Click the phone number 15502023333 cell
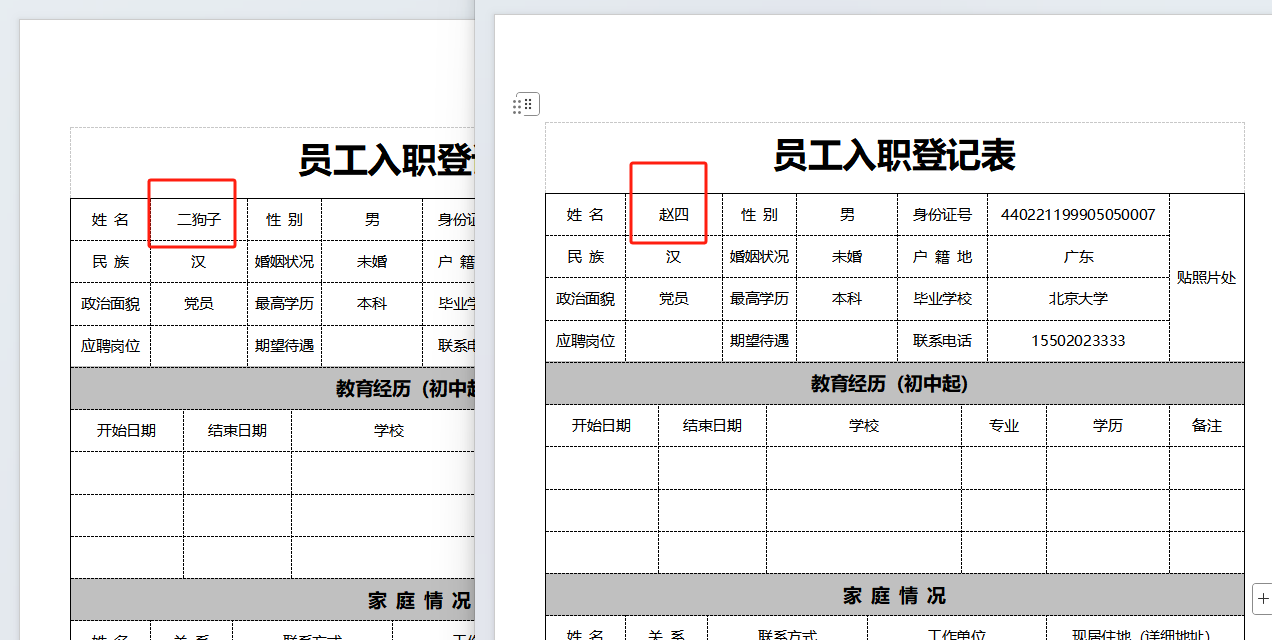The height and width of the screenshot is (640, 1272). (x=1078, y=341)
